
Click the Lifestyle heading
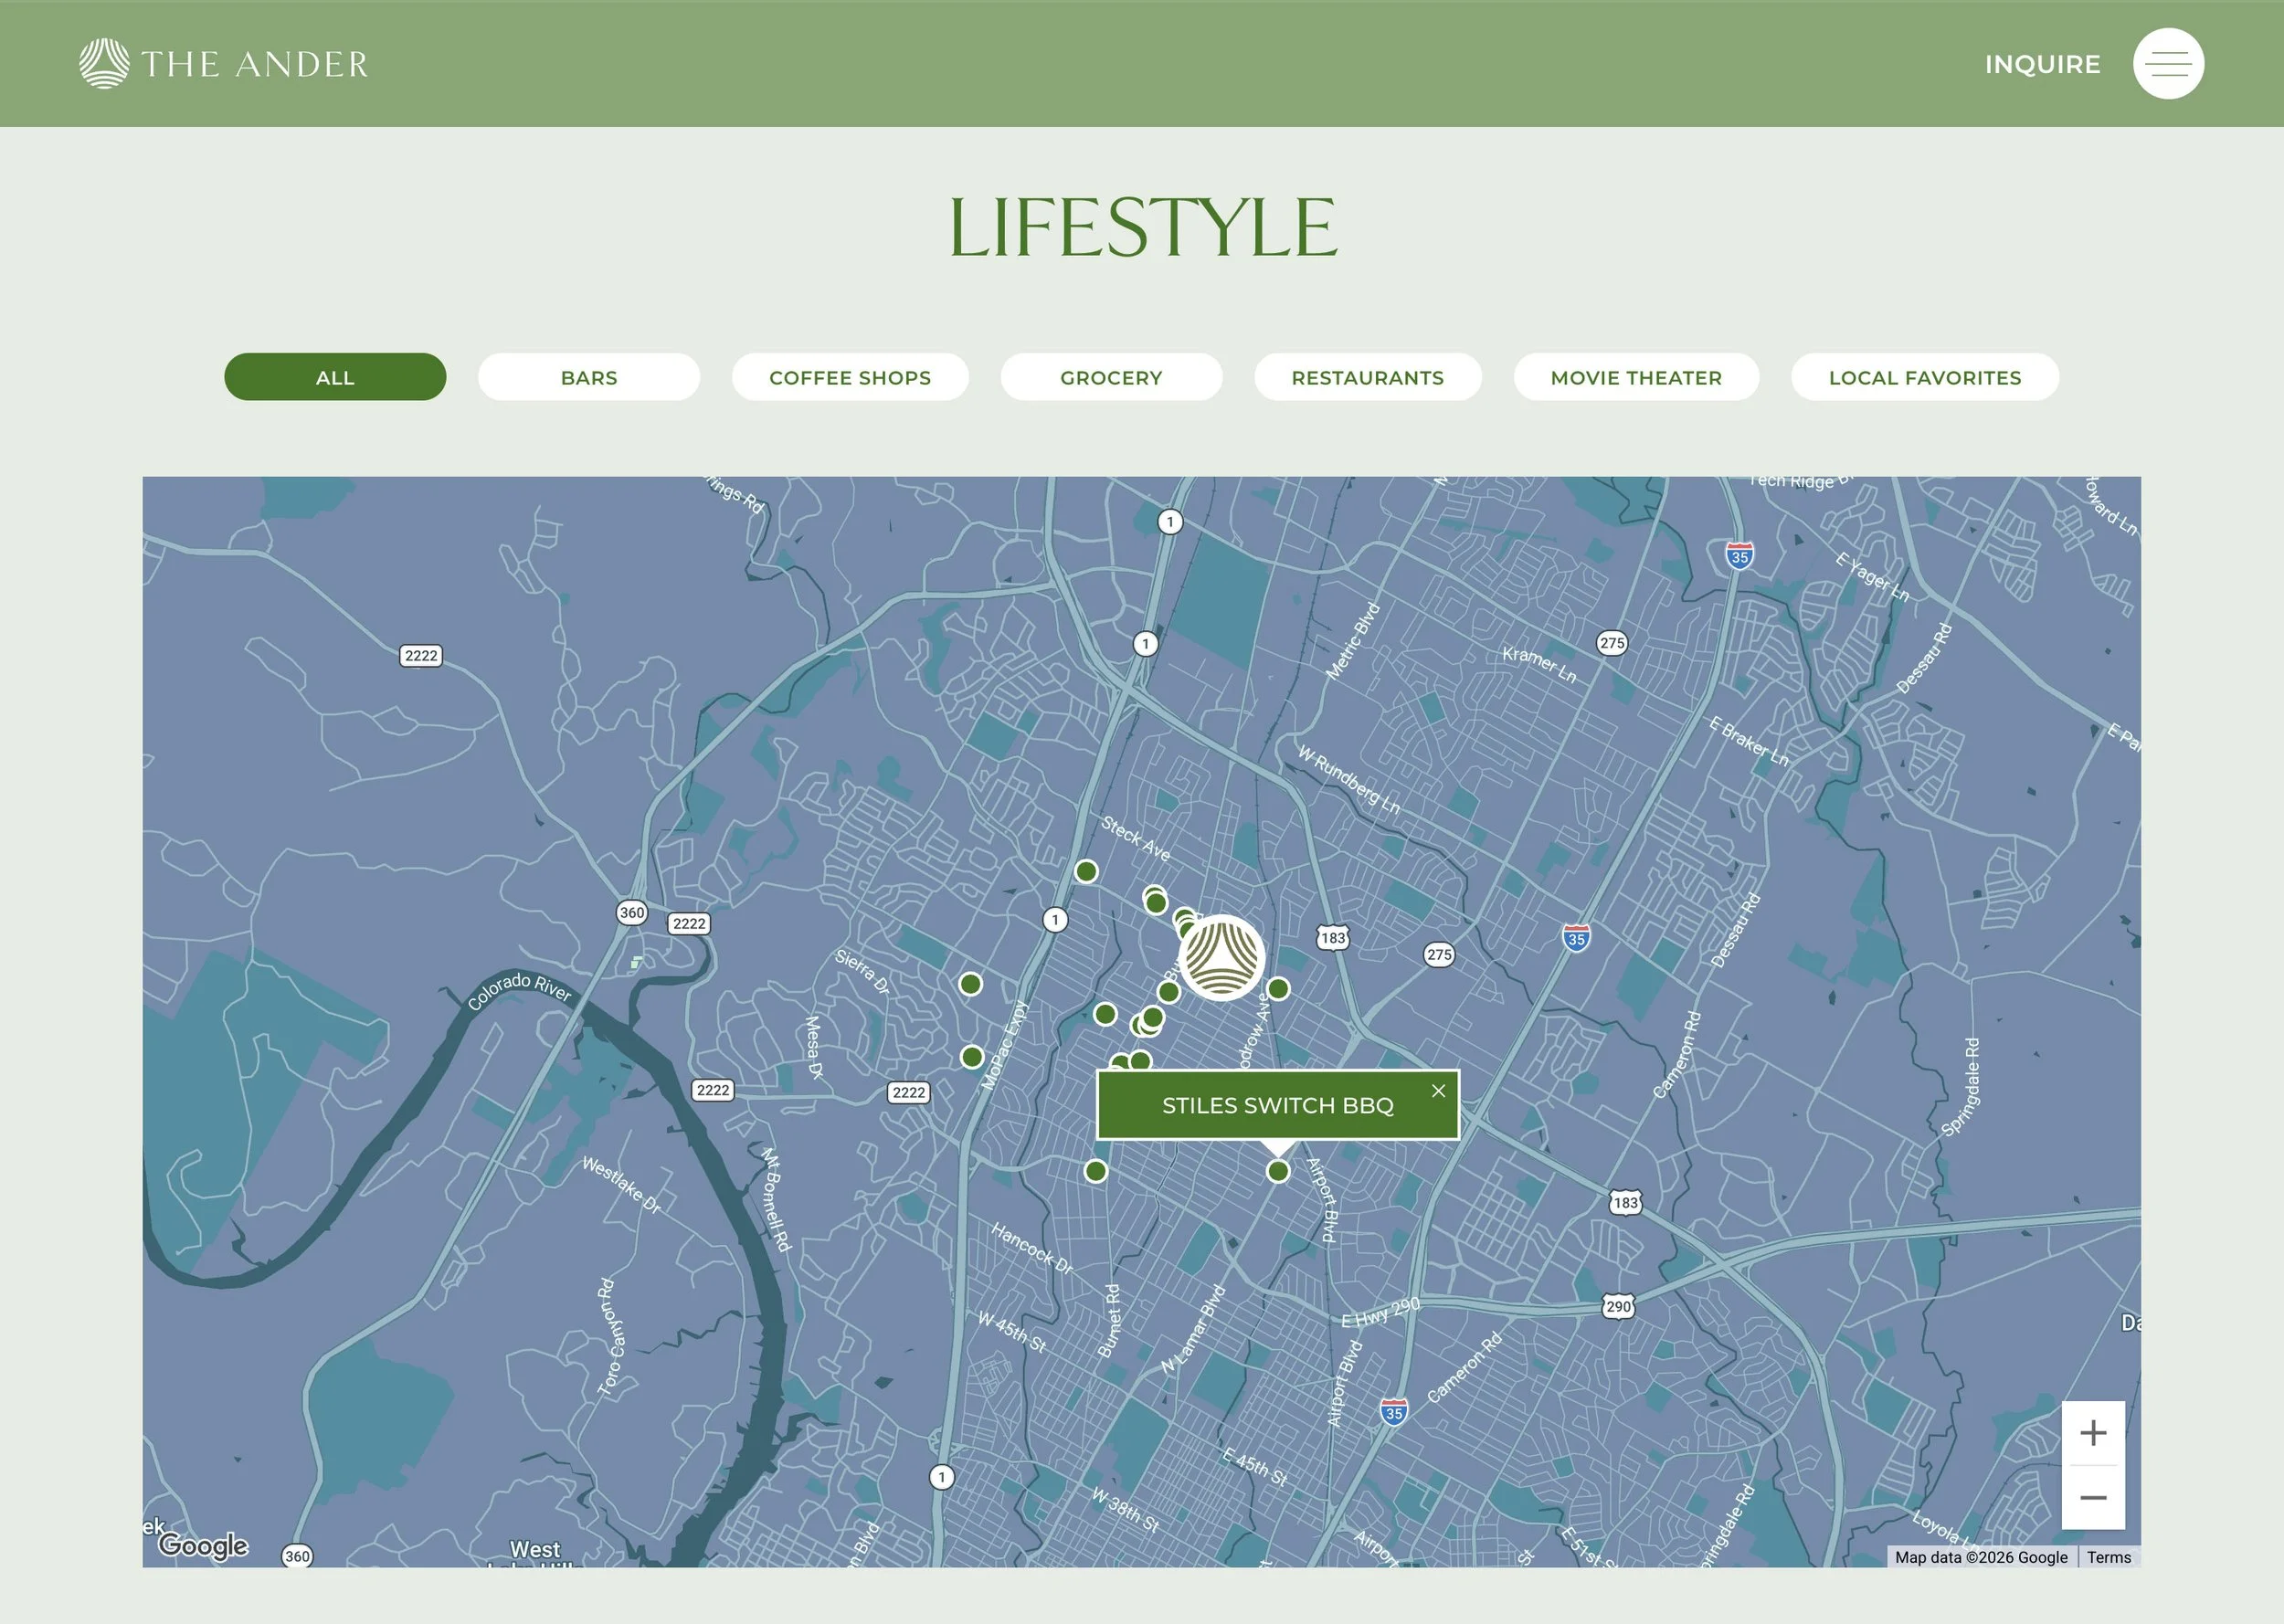click(1142, 228)
